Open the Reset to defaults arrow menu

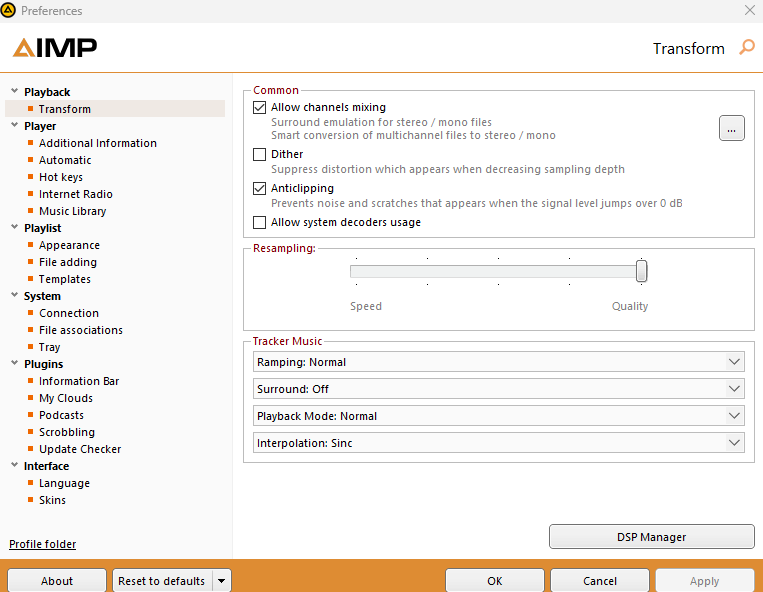(222, 581)
